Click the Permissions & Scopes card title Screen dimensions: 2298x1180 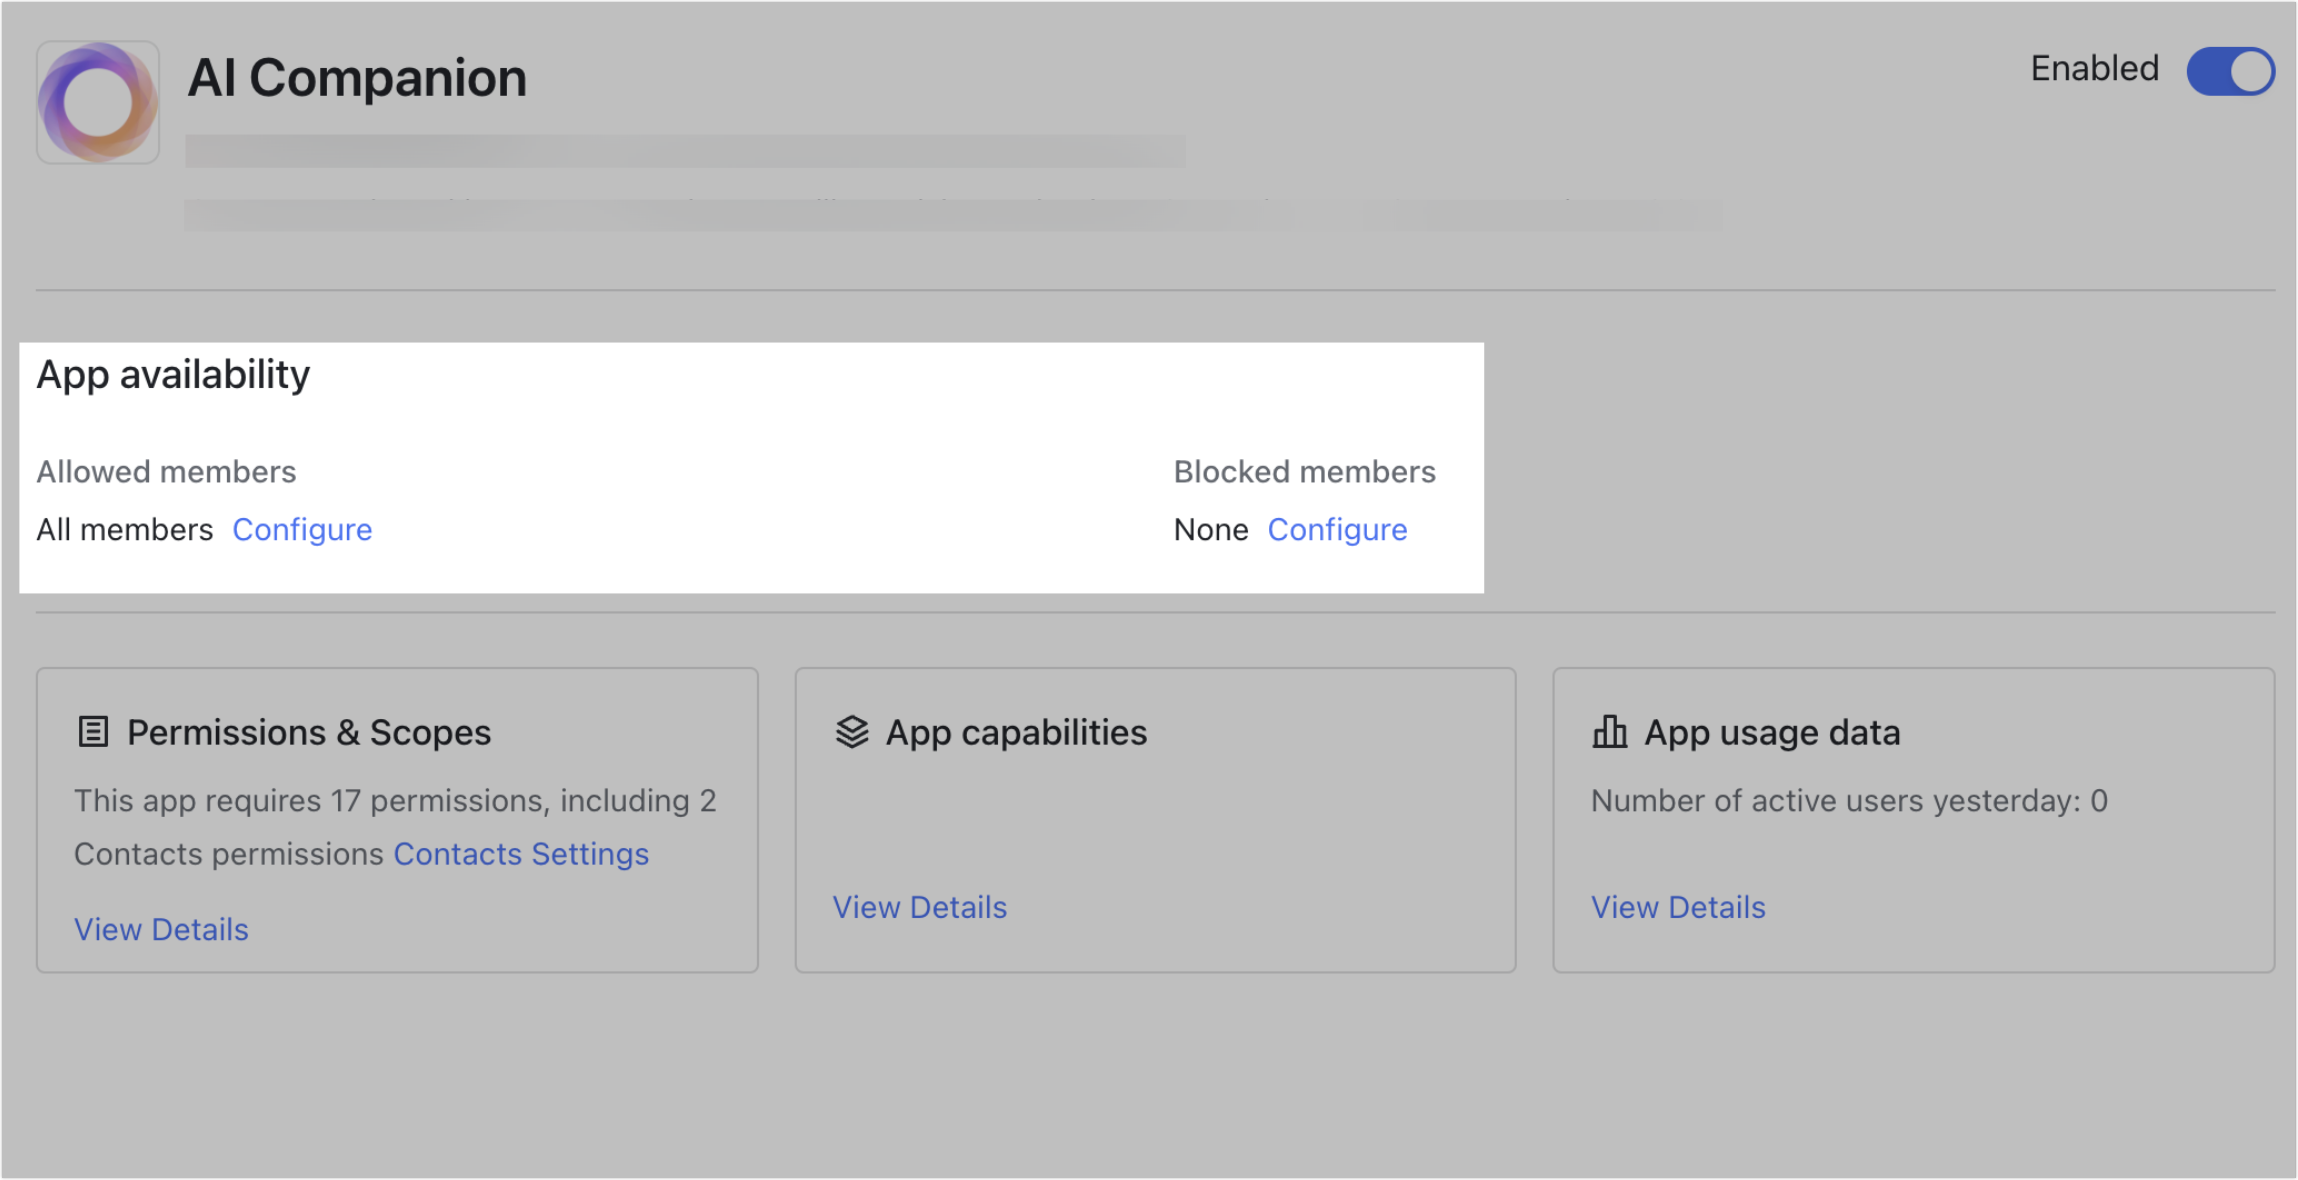click(309, 733)
